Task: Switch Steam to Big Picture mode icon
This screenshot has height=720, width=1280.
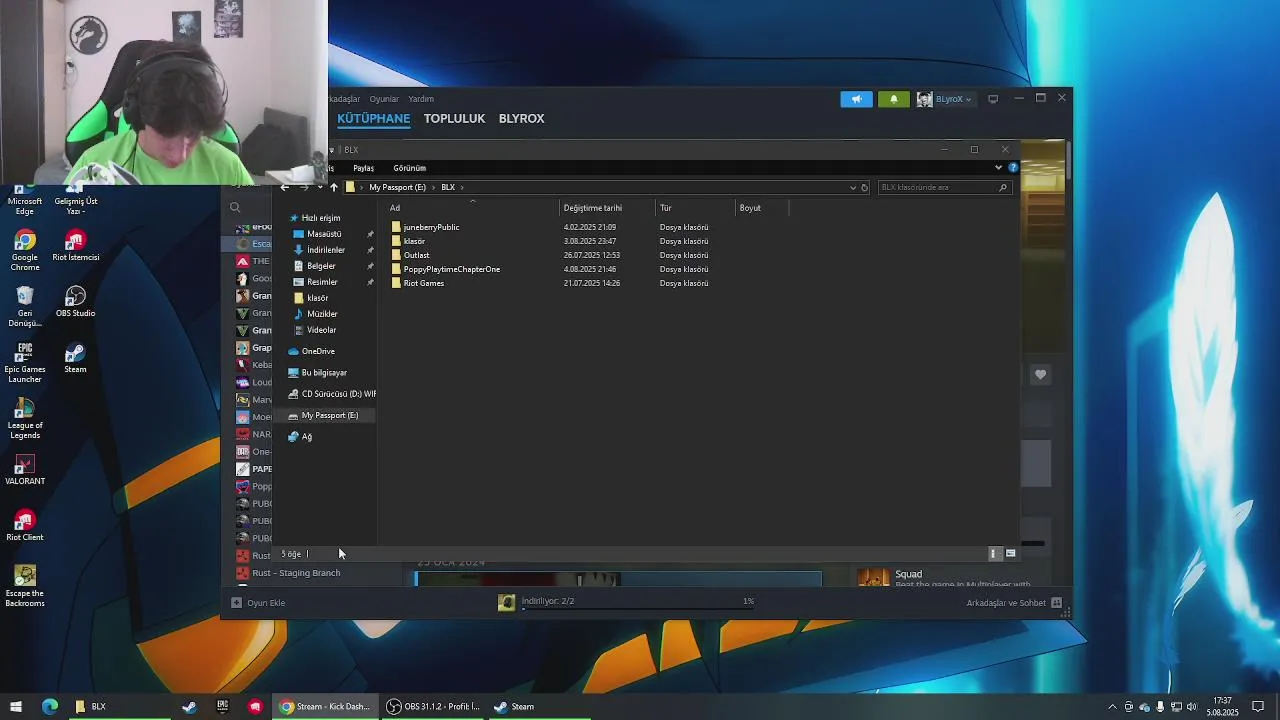Action: [993, 99]
